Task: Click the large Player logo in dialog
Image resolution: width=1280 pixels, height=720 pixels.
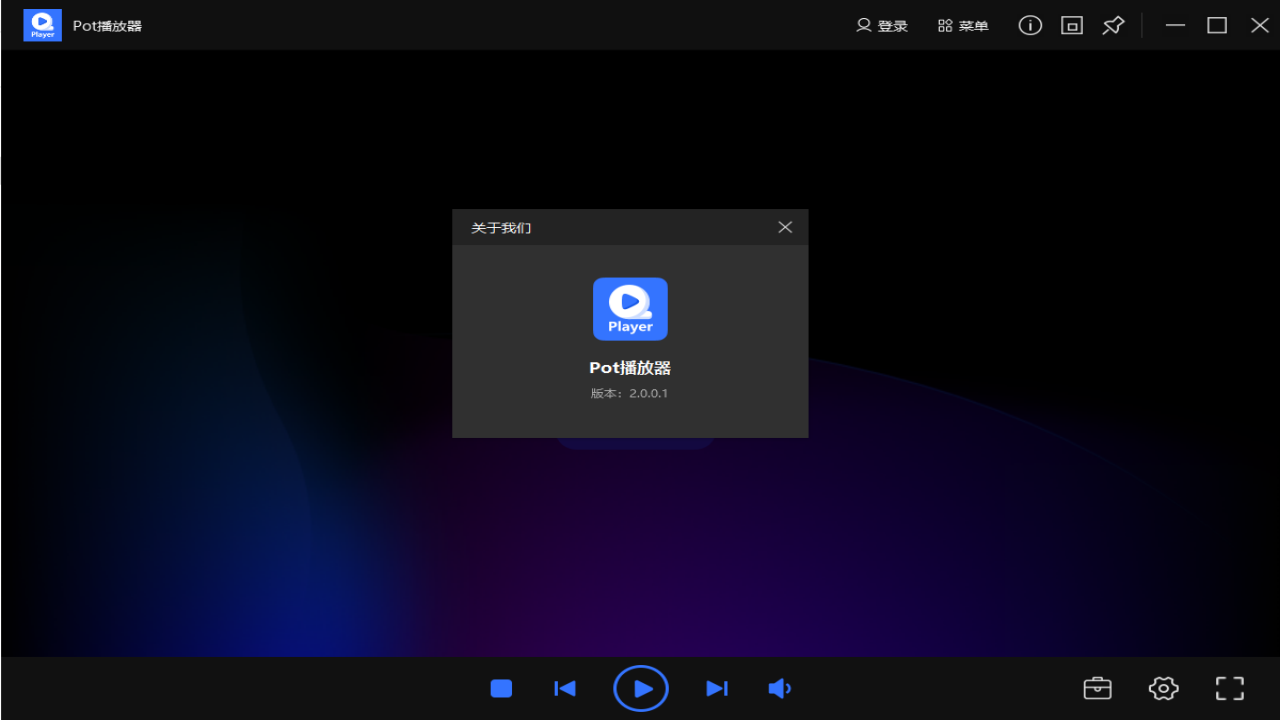Action: click(x=630, y=309)
